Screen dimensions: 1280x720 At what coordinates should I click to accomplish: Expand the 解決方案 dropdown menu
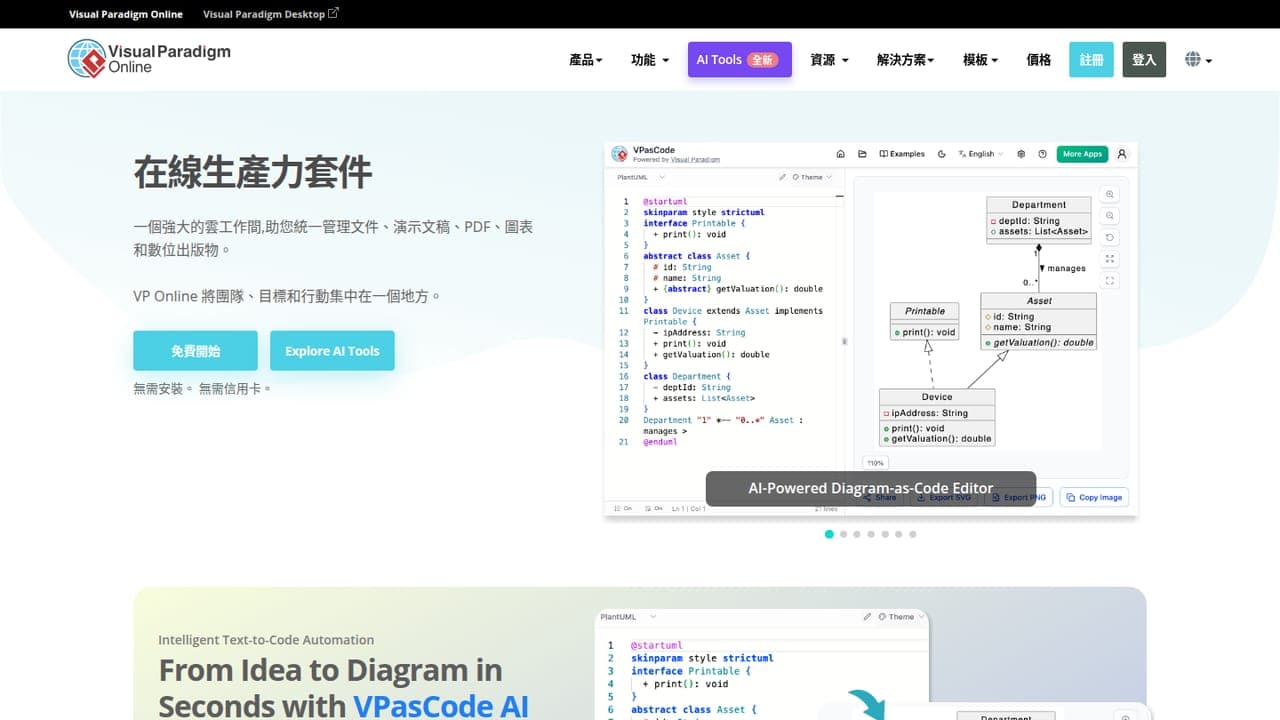pos(905,60)
